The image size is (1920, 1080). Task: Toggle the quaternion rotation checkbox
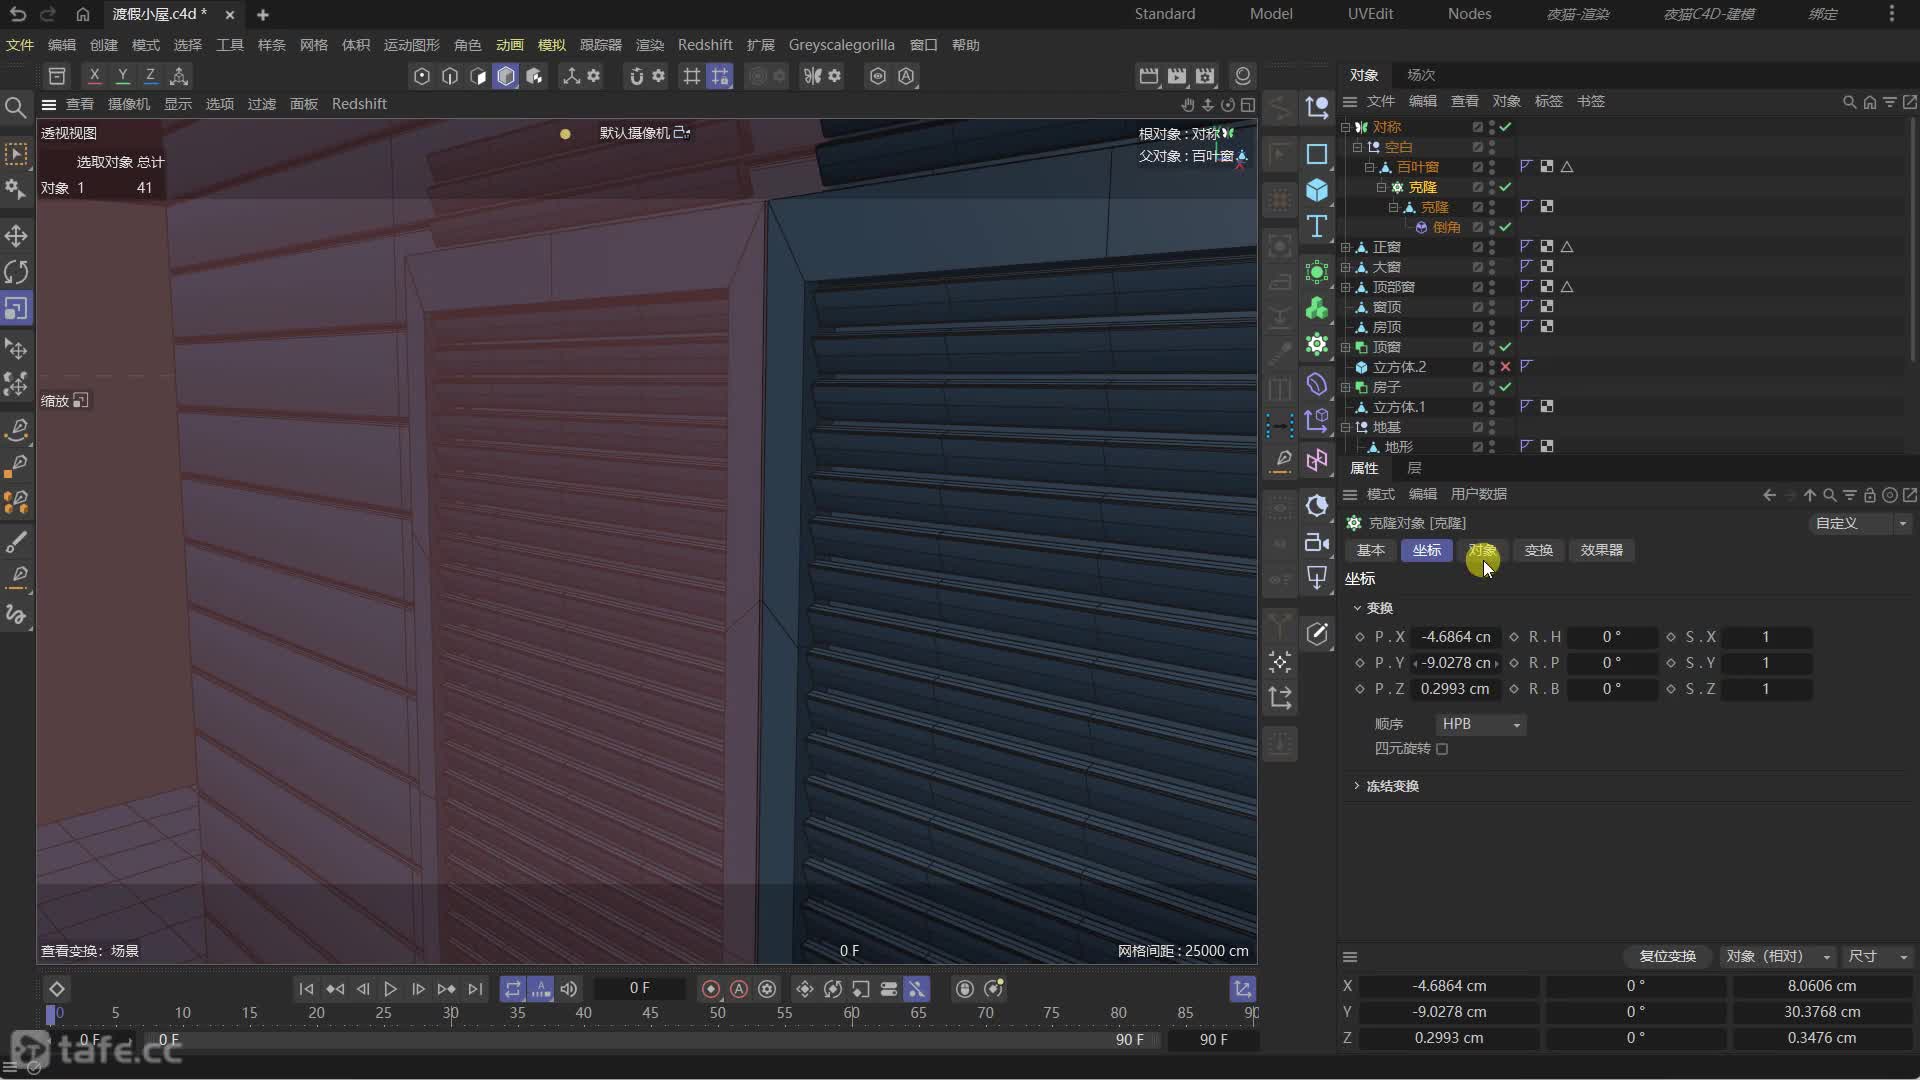tap(1442, 749)
